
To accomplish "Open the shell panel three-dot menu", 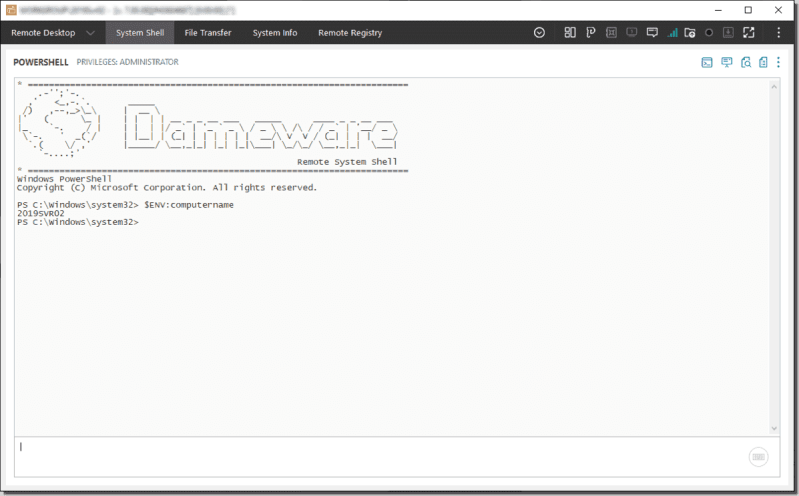I will click(x=778, y=62).
